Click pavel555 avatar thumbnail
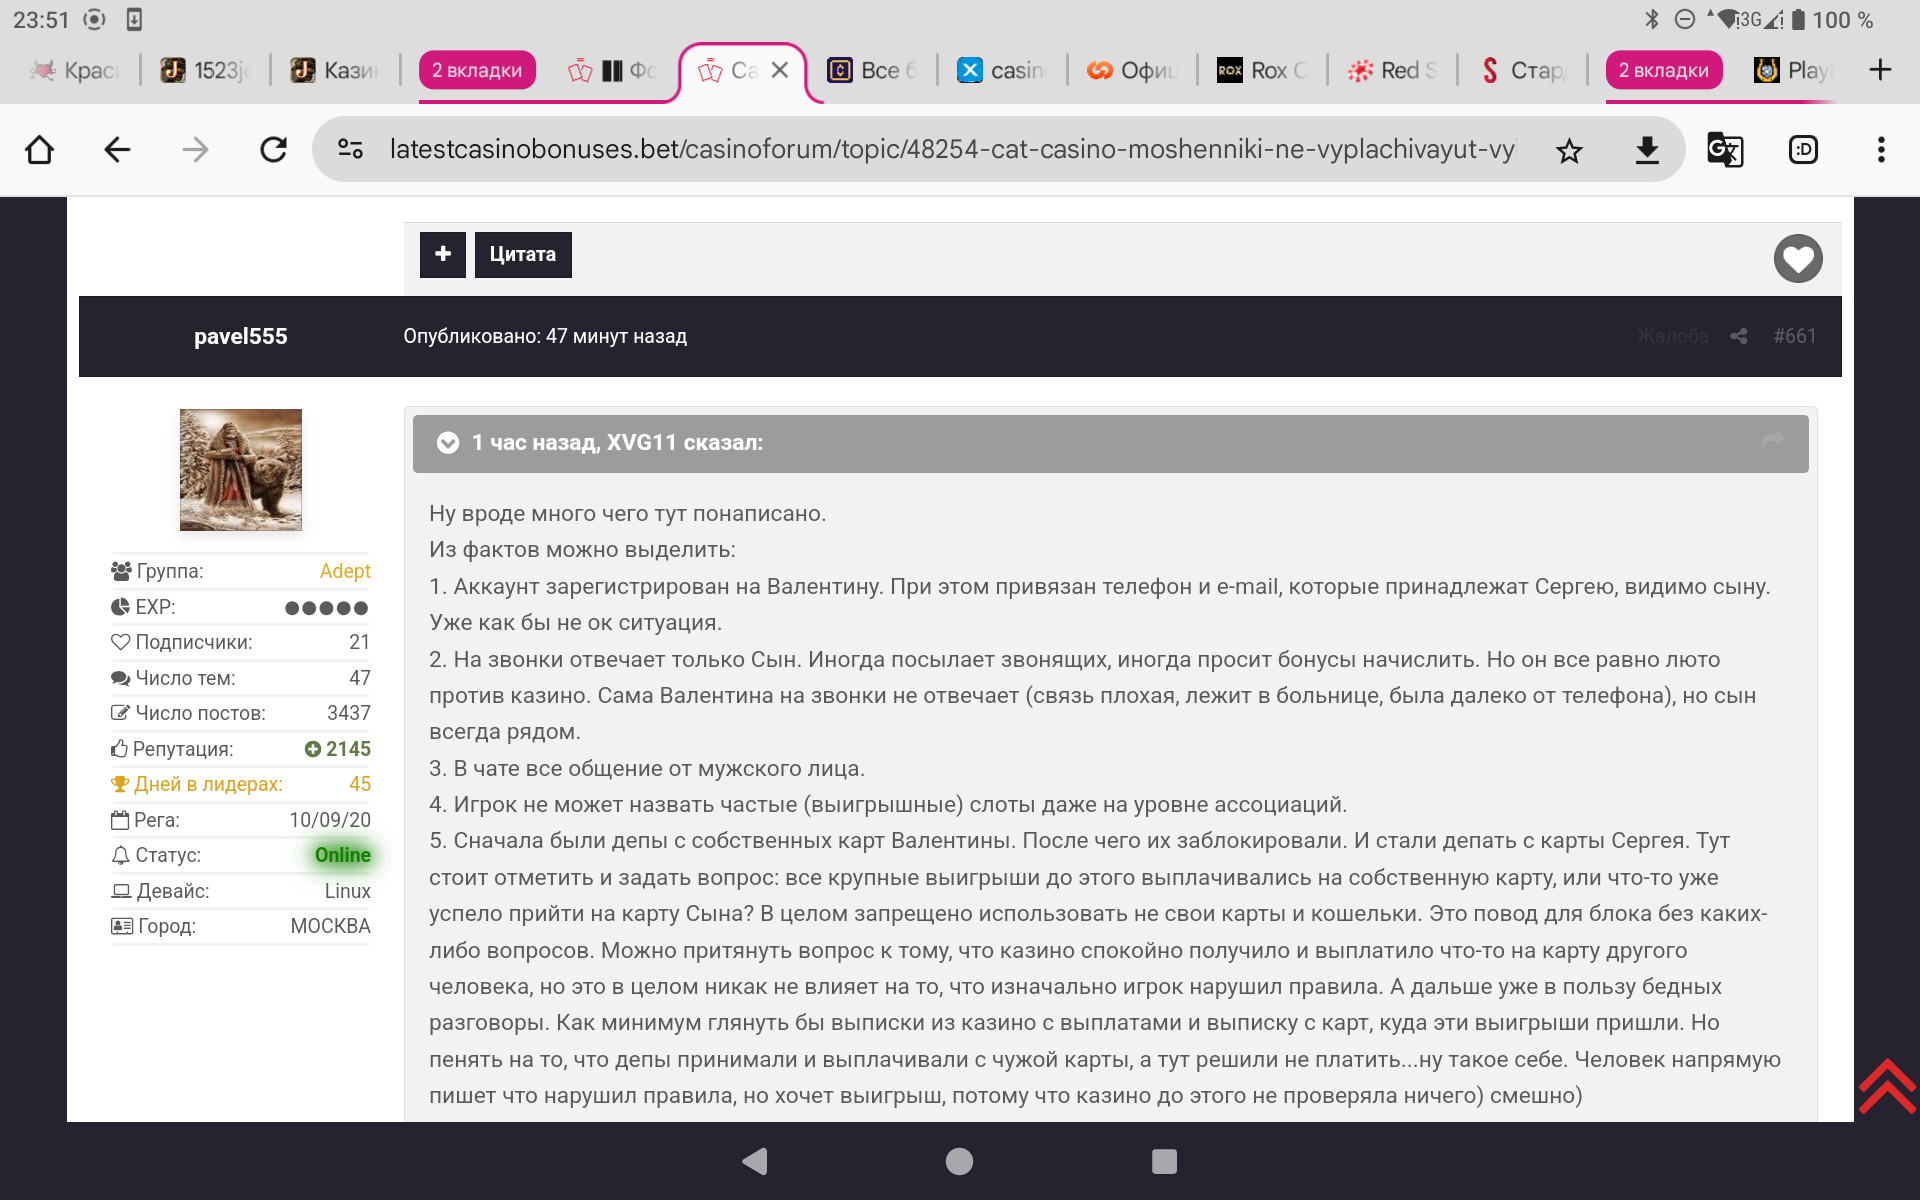Screen dimensions: 1920x1200 [240, 469]
